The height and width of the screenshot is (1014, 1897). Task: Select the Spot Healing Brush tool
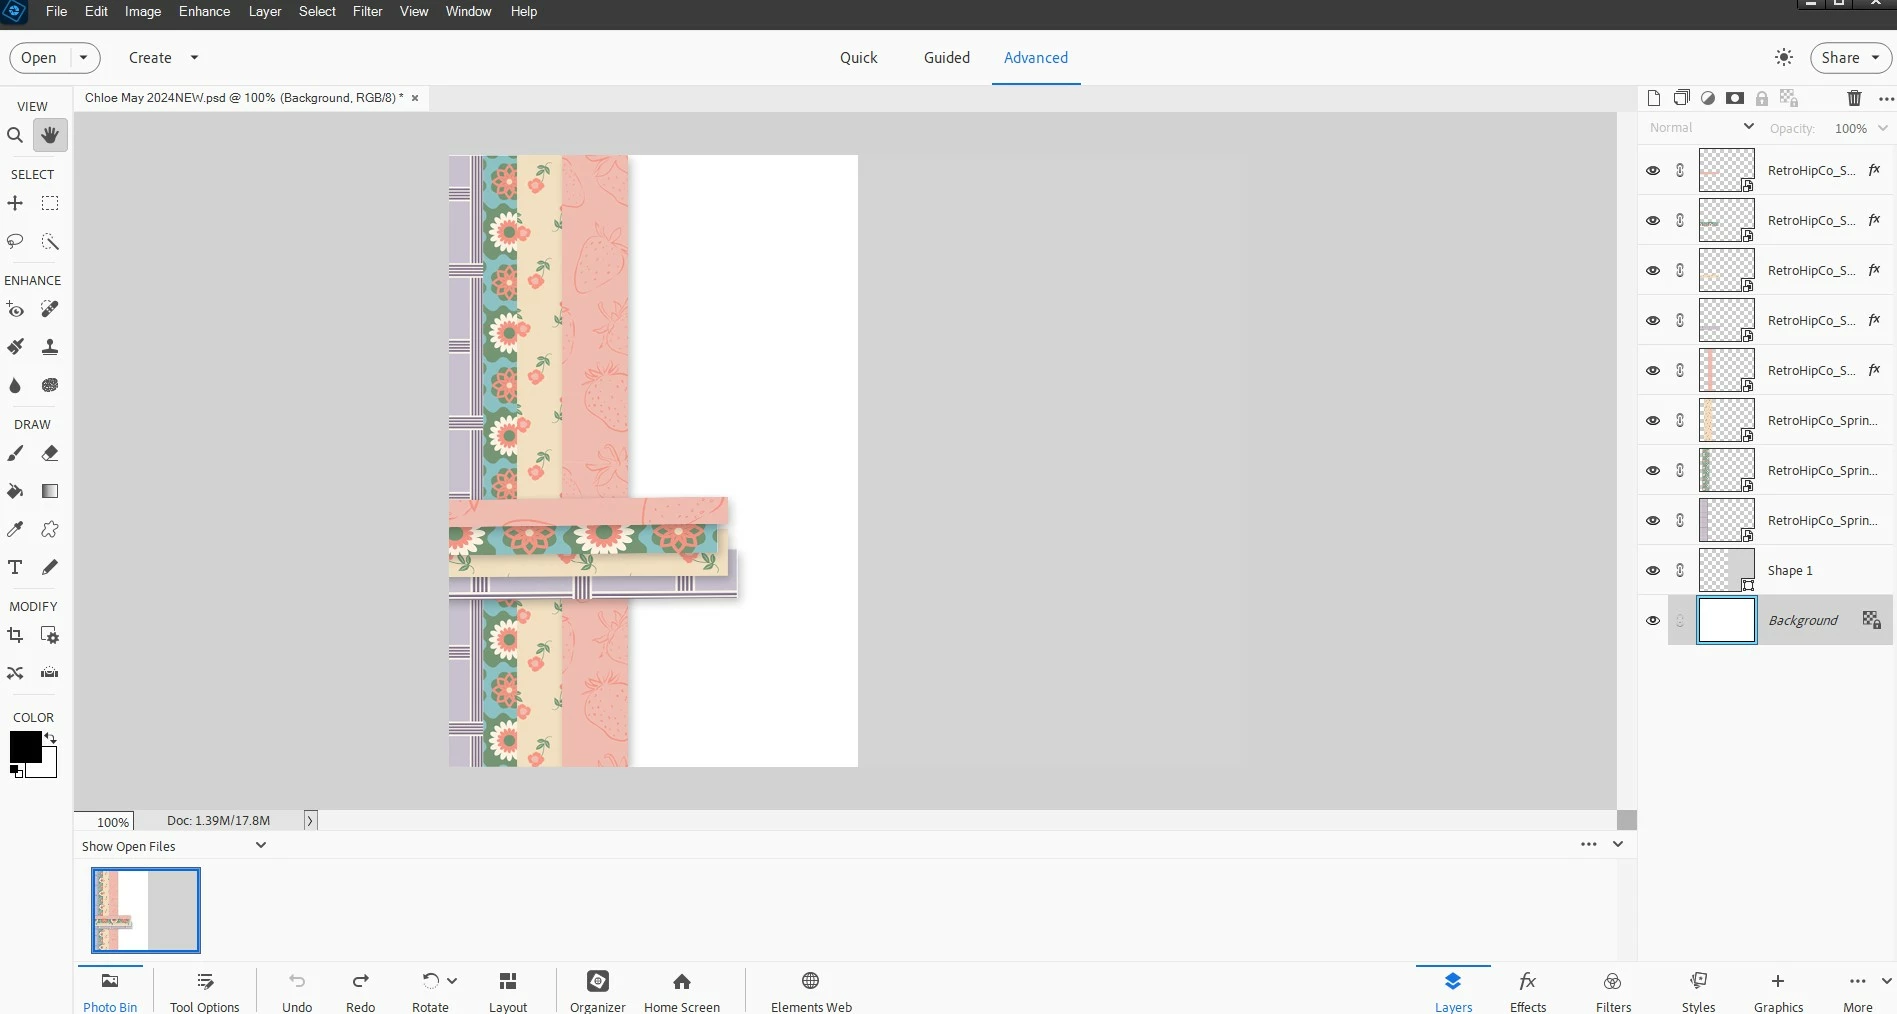[50, 309]
